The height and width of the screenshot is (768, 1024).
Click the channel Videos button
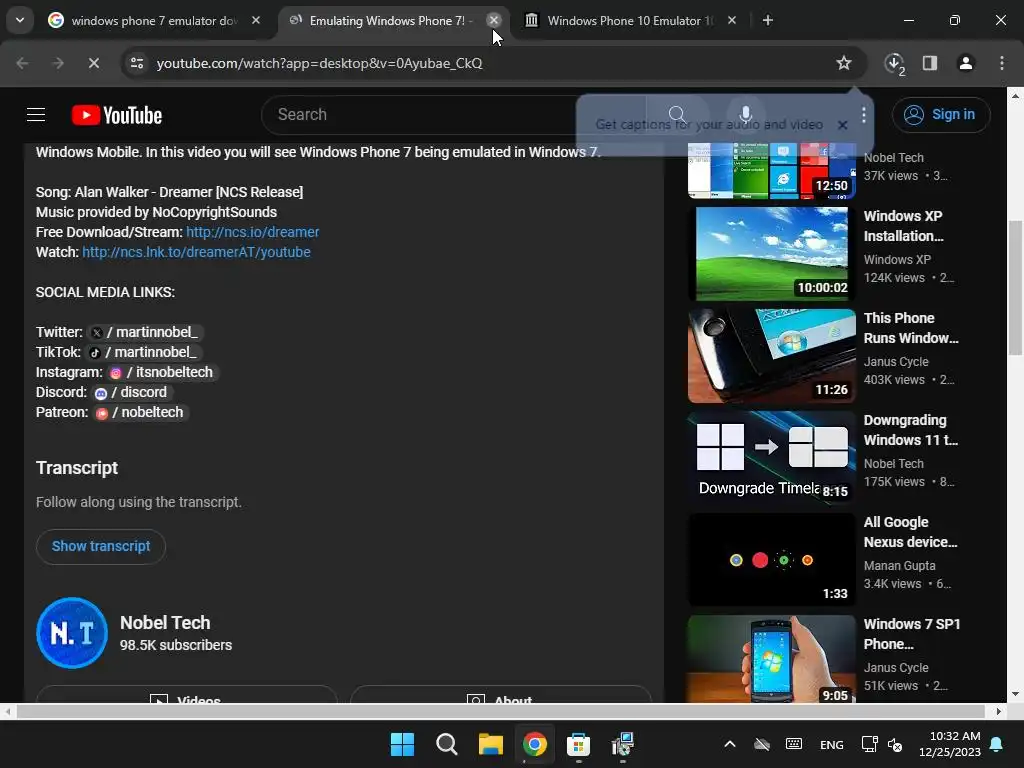tap(187, 696)
